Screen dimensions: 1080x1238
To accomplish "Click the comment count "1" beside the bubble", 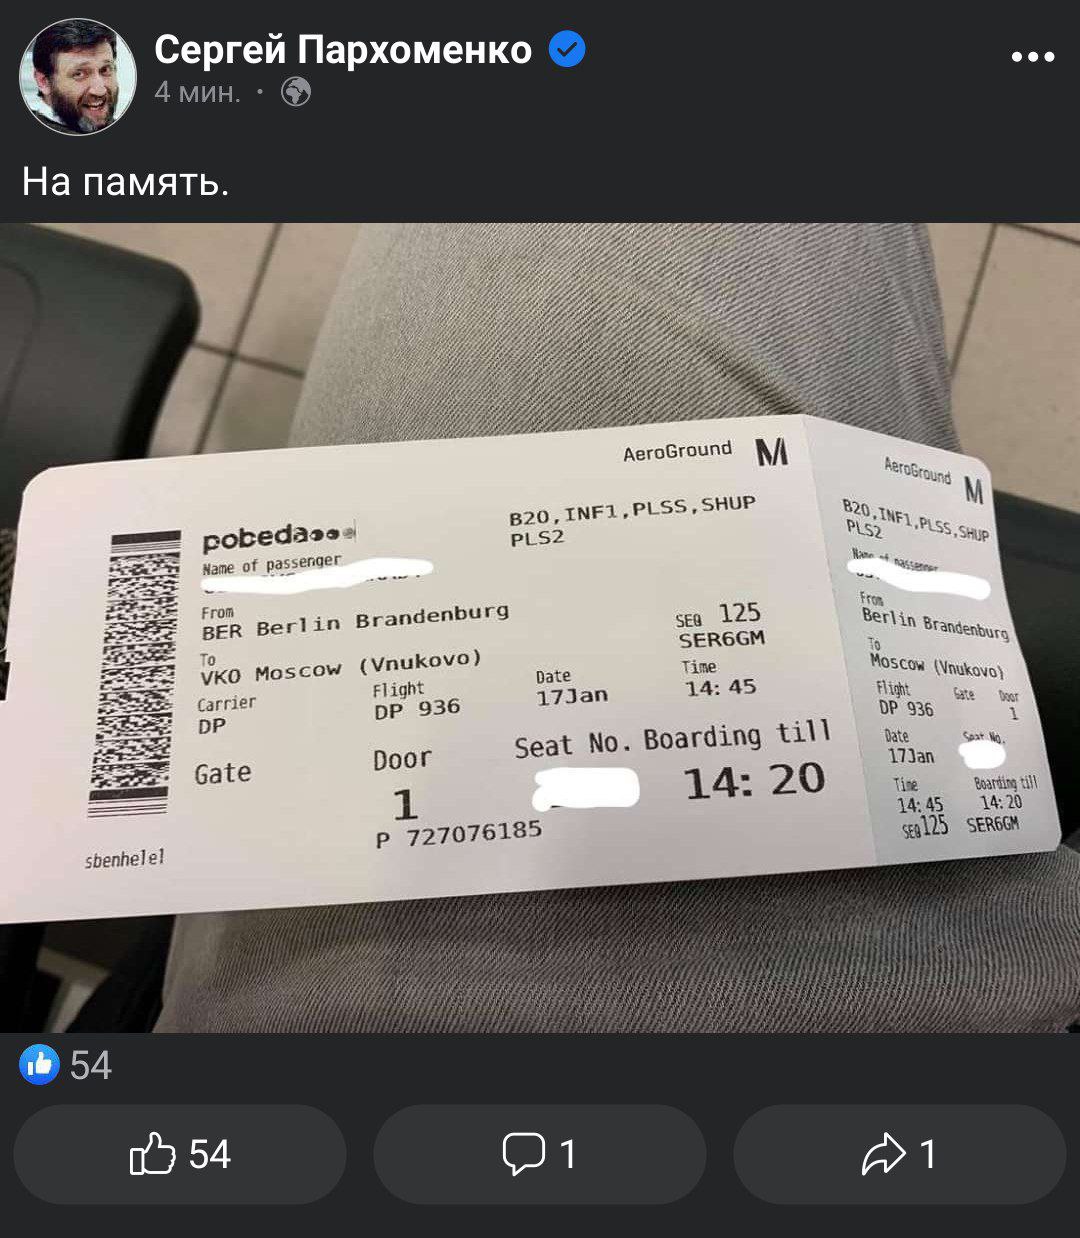I will (568, 1155).
